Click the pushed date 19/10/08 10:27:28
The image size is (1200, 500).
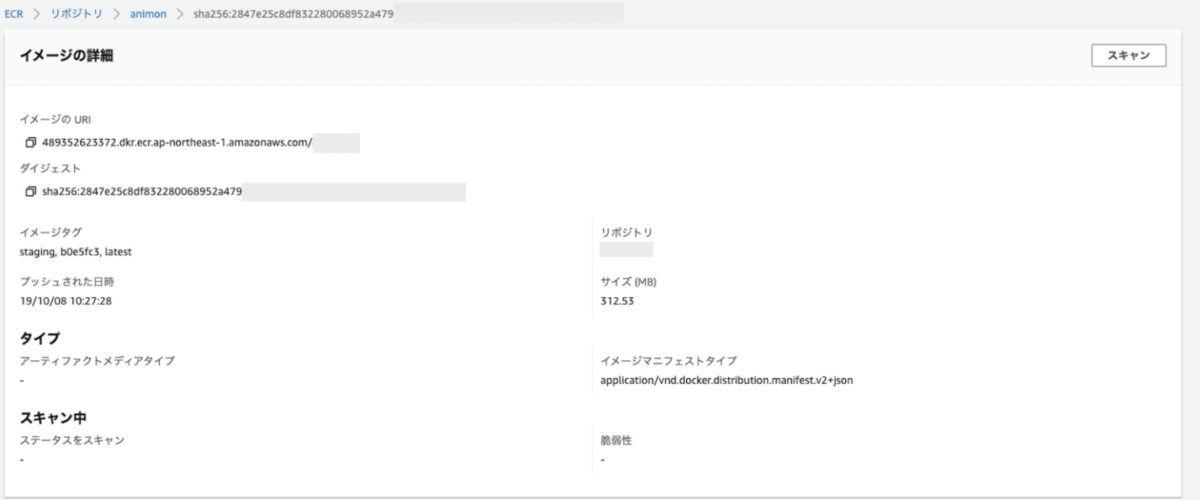pos(66,300)
